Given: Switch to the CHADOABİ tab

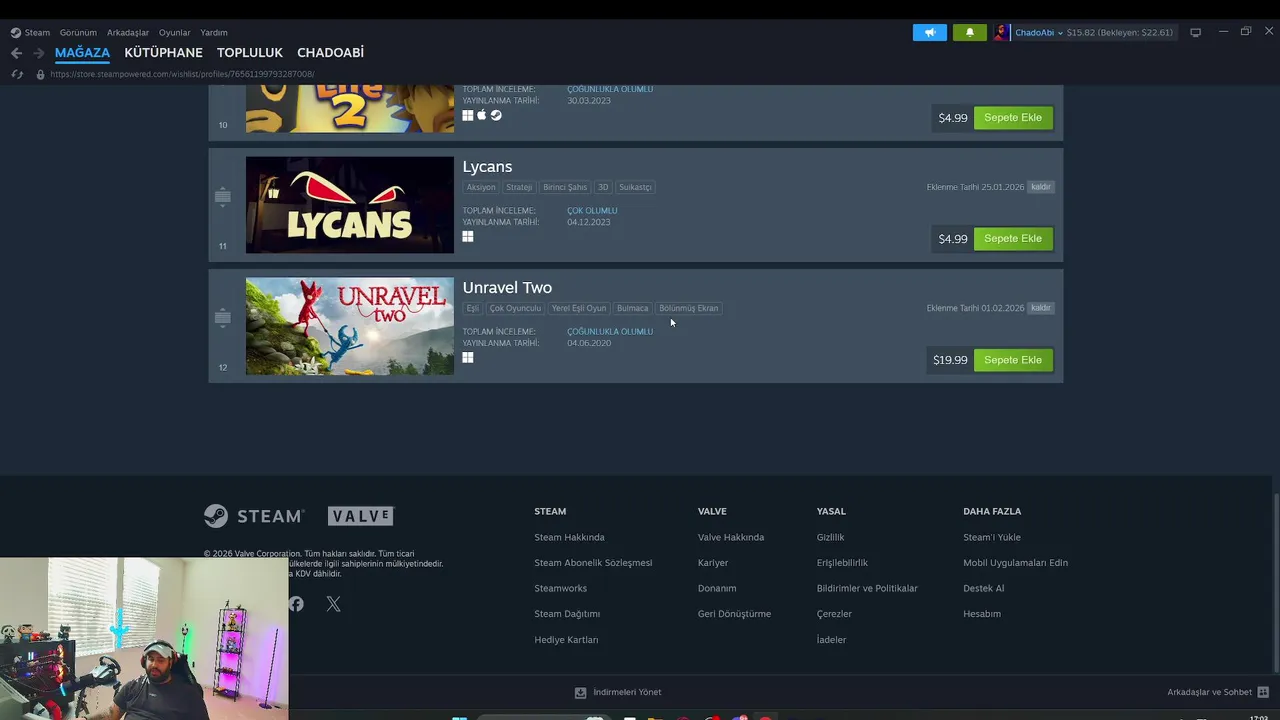Looking at the screenshot, I should (330, 52).
